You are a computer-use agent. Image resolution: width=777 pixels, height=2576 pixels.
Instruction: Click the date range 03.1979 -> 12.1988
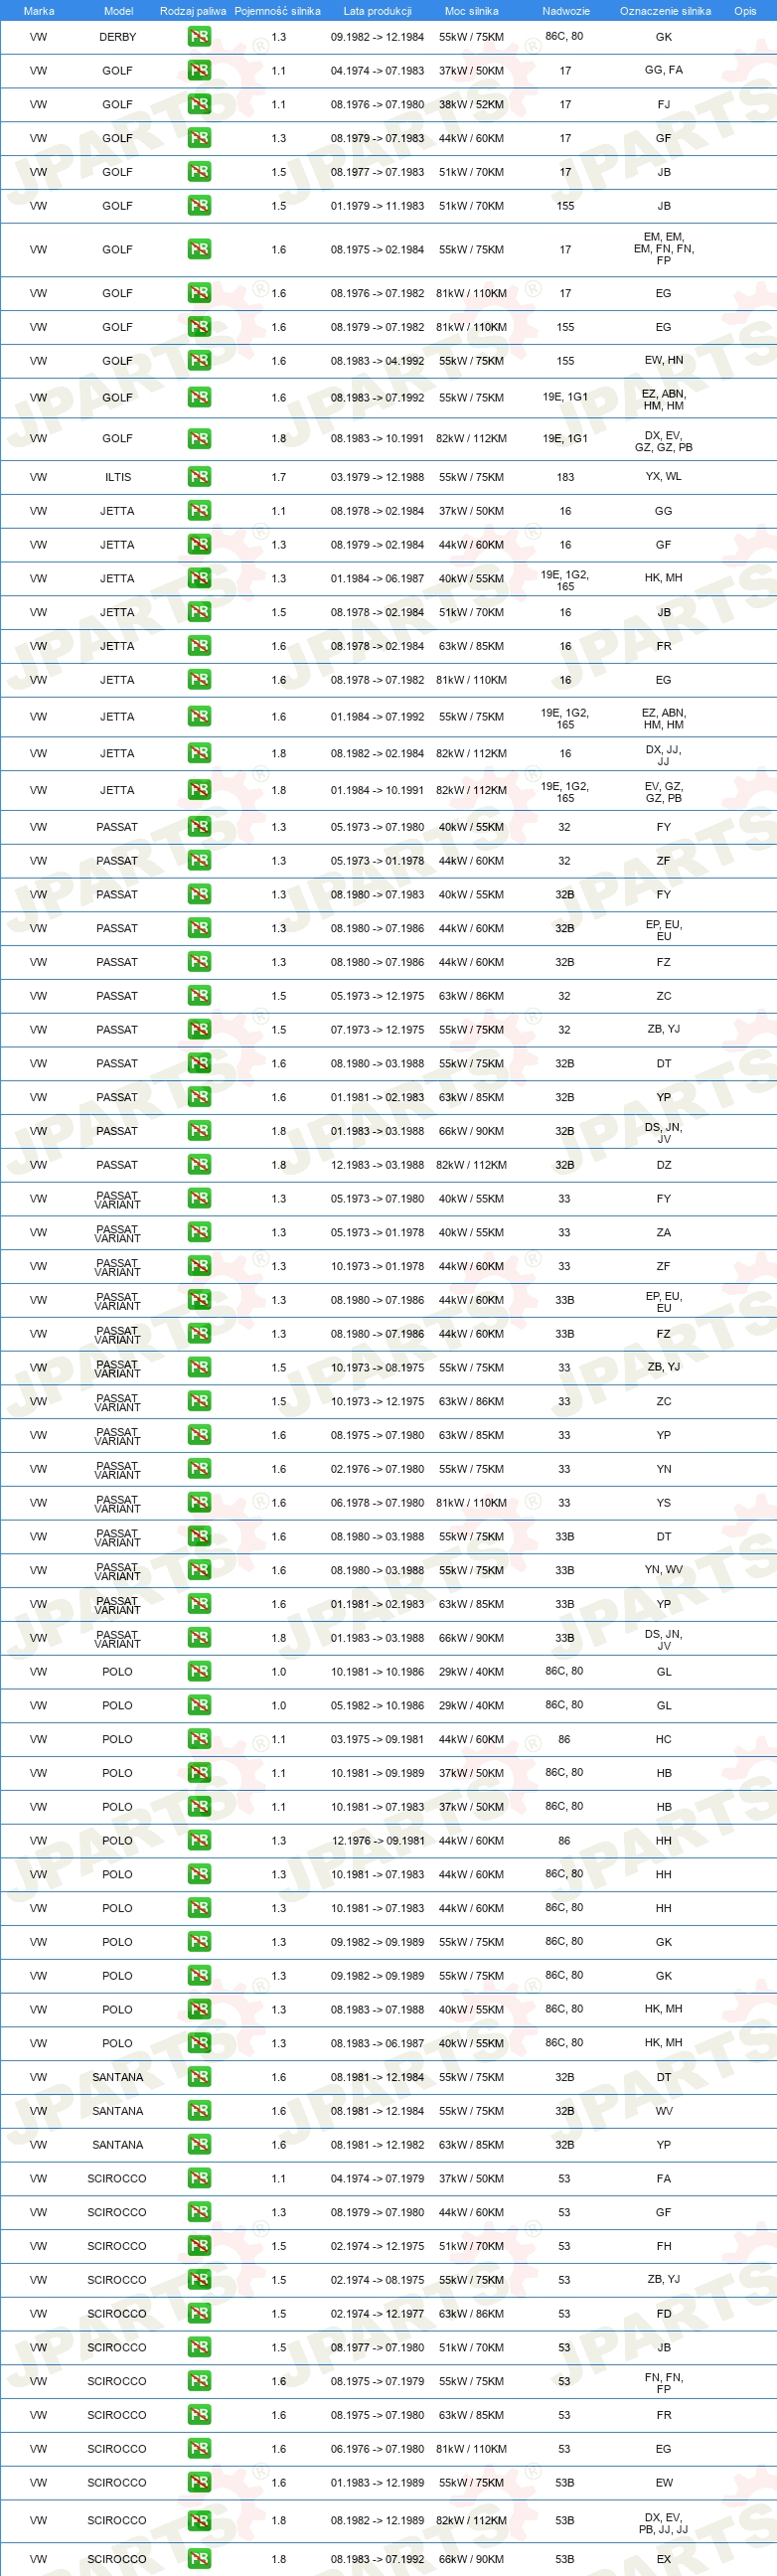tap(377, 477)
